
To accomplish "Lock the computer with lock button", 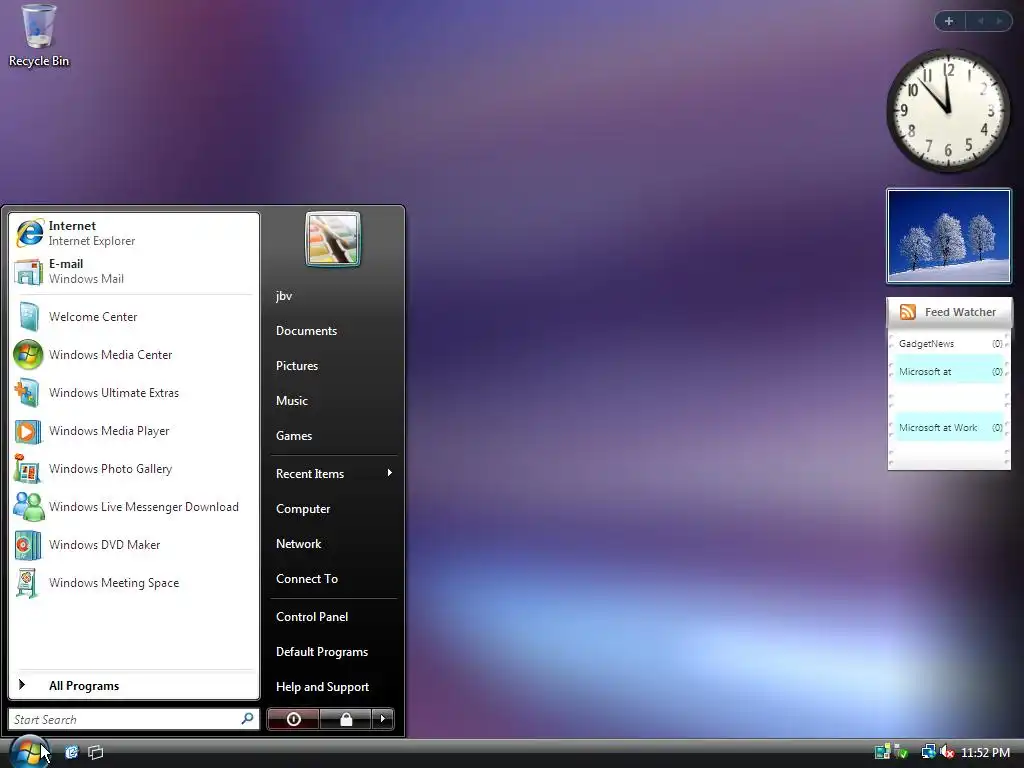I will tap(345, 719).
